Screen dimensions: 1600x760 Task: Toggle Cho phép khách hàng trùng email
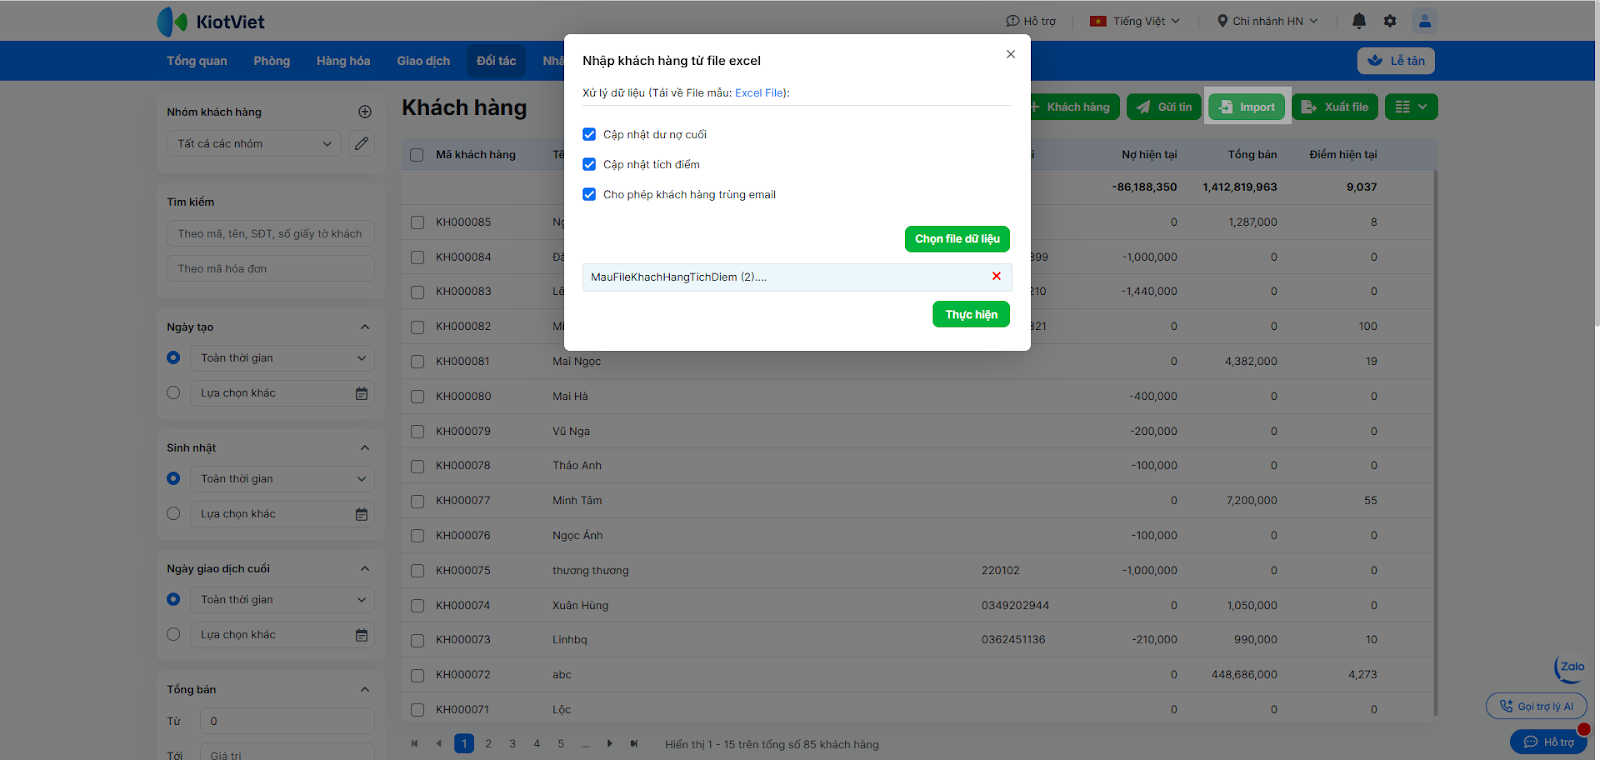point(589,194)
